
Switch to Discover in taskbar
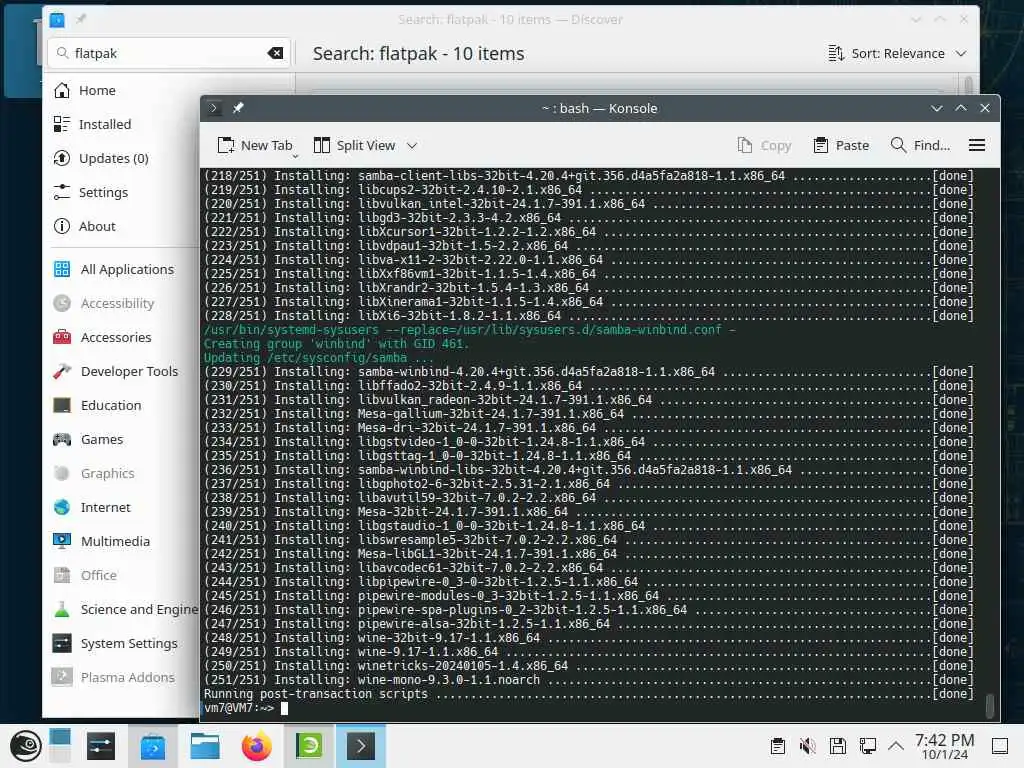152,746
